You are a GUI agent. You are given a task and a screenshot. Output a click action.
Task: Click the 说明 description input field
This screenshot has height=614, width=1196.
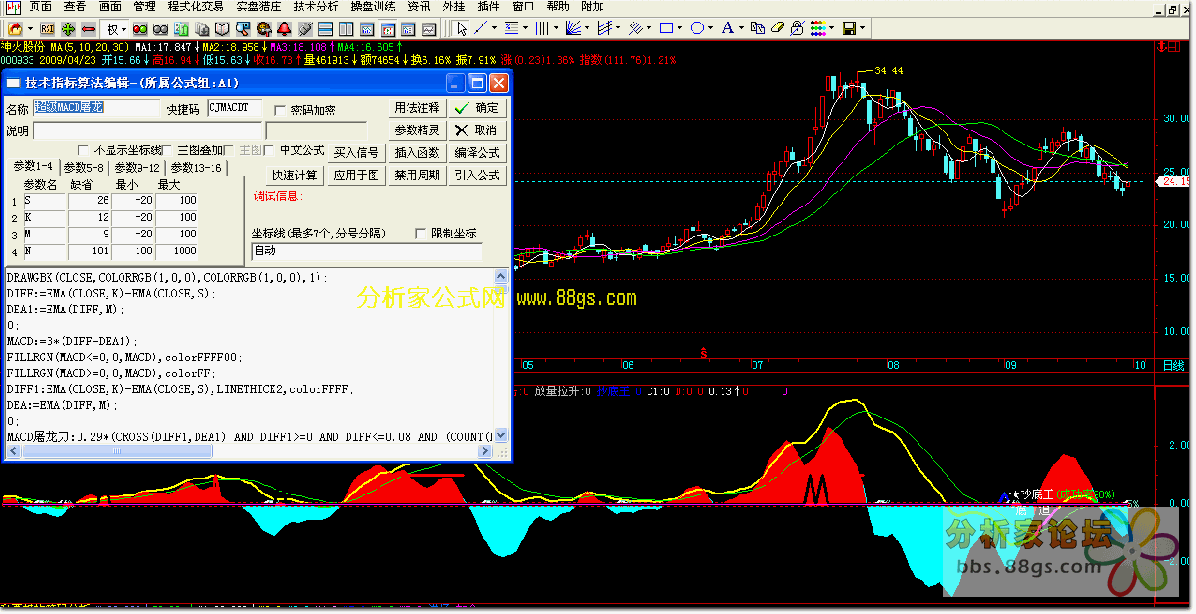click(147, 131)
